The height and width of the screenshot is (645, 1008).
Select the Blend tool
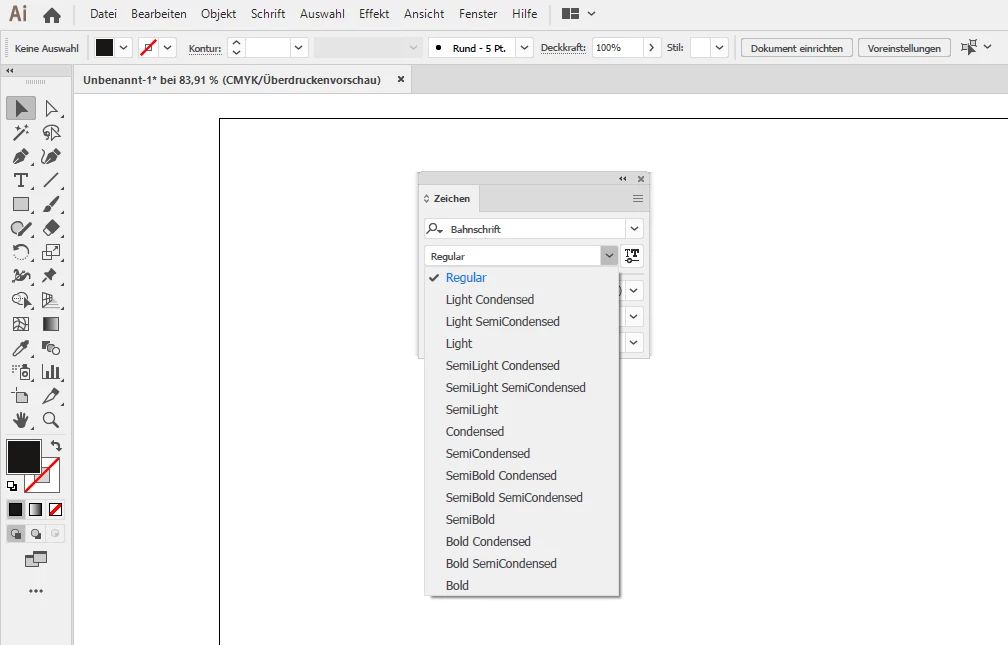coord(51,348)
